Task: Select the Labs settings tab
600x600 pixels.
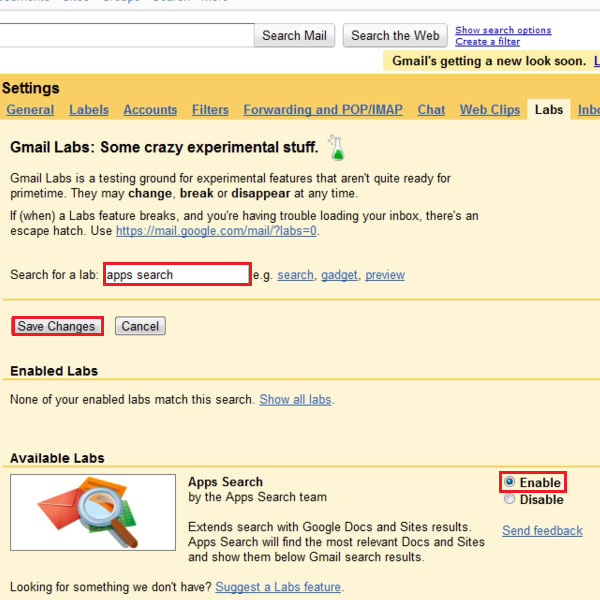Action: [549, 110]
